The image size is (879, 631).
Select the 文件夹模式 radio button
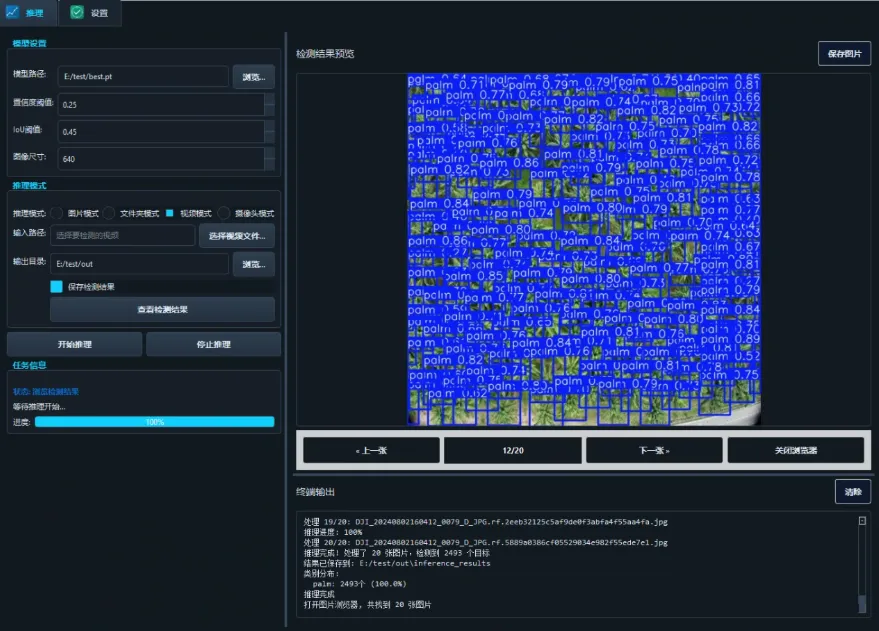click(110, 213)
